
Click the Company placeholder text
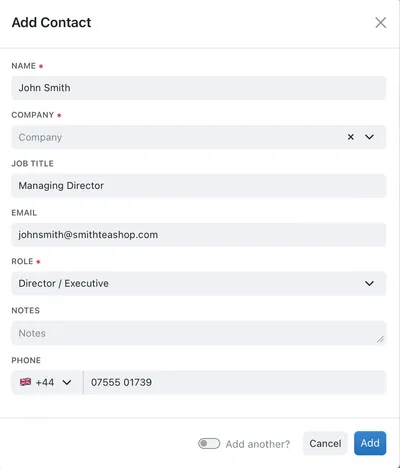pyautogui.click(x=40, y=137)
